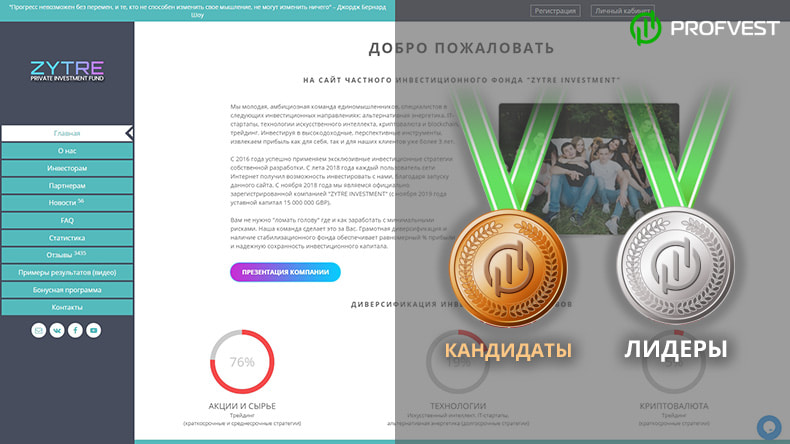Image resolution: width=790 pixels, height=444 pixels.
Task: Open the Инвесторам menu item
Action: click(67, 168)
